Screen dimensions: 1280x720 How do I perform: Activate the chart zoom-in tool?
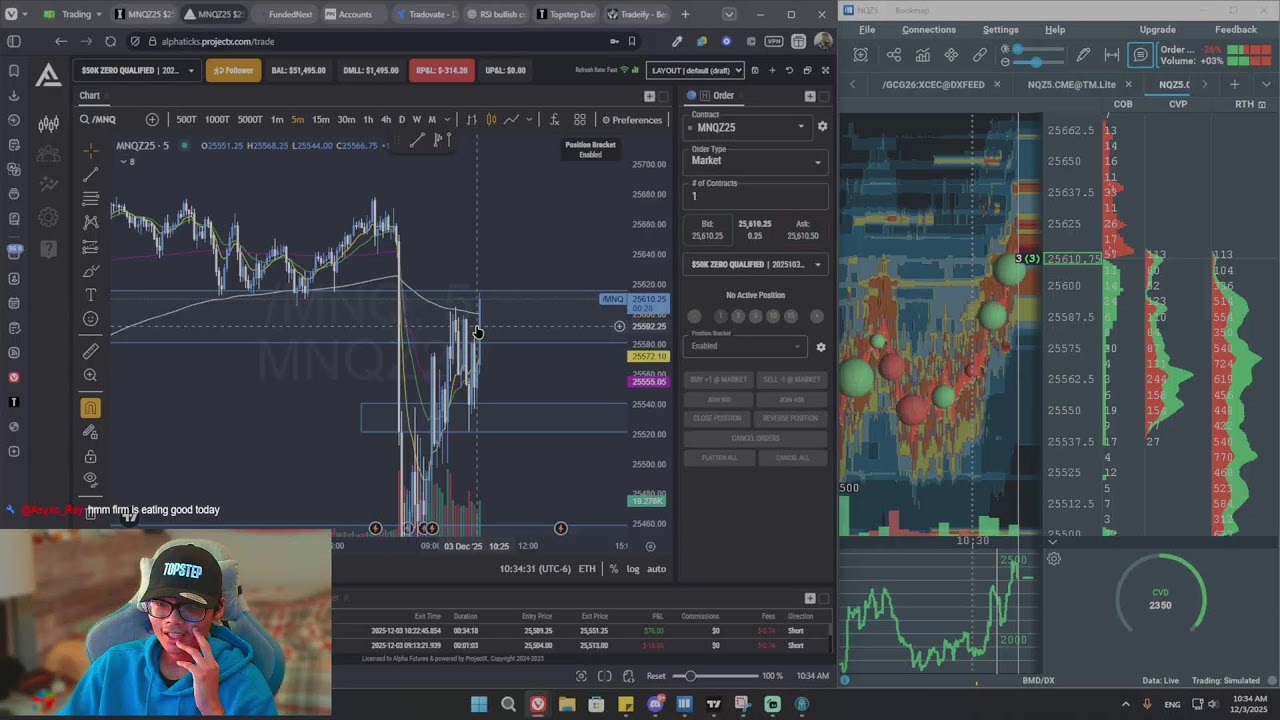coord(91,375)
